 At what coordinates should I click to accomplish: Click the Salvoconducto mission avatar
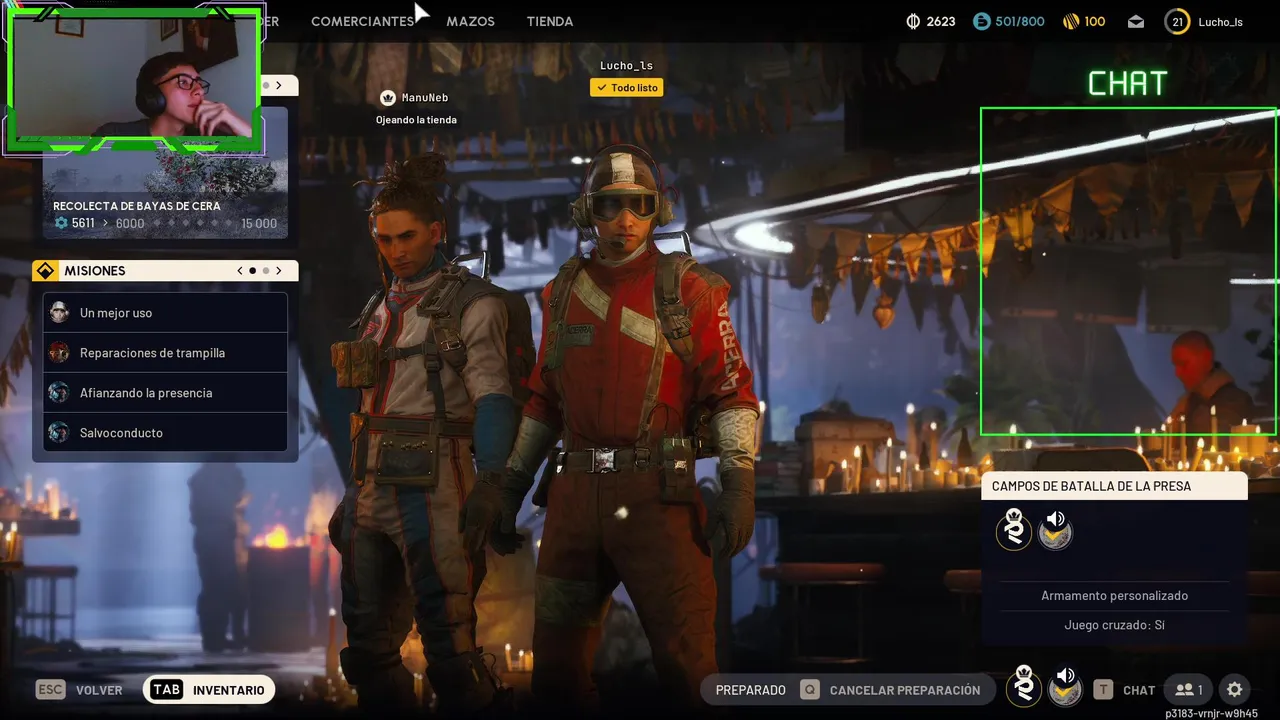pyautogui.click(x=59, y=432)
